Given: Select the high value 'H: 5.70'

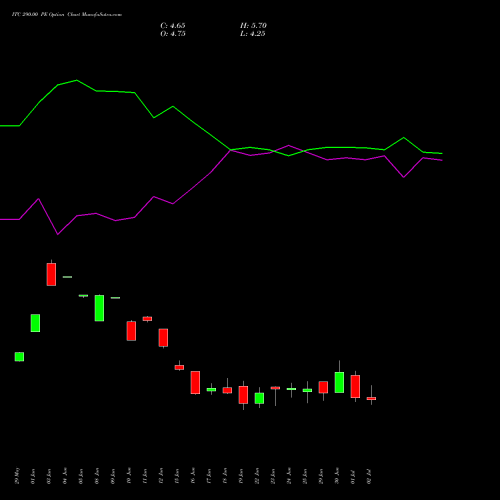Looking at the screenshot, I should 253,26.
